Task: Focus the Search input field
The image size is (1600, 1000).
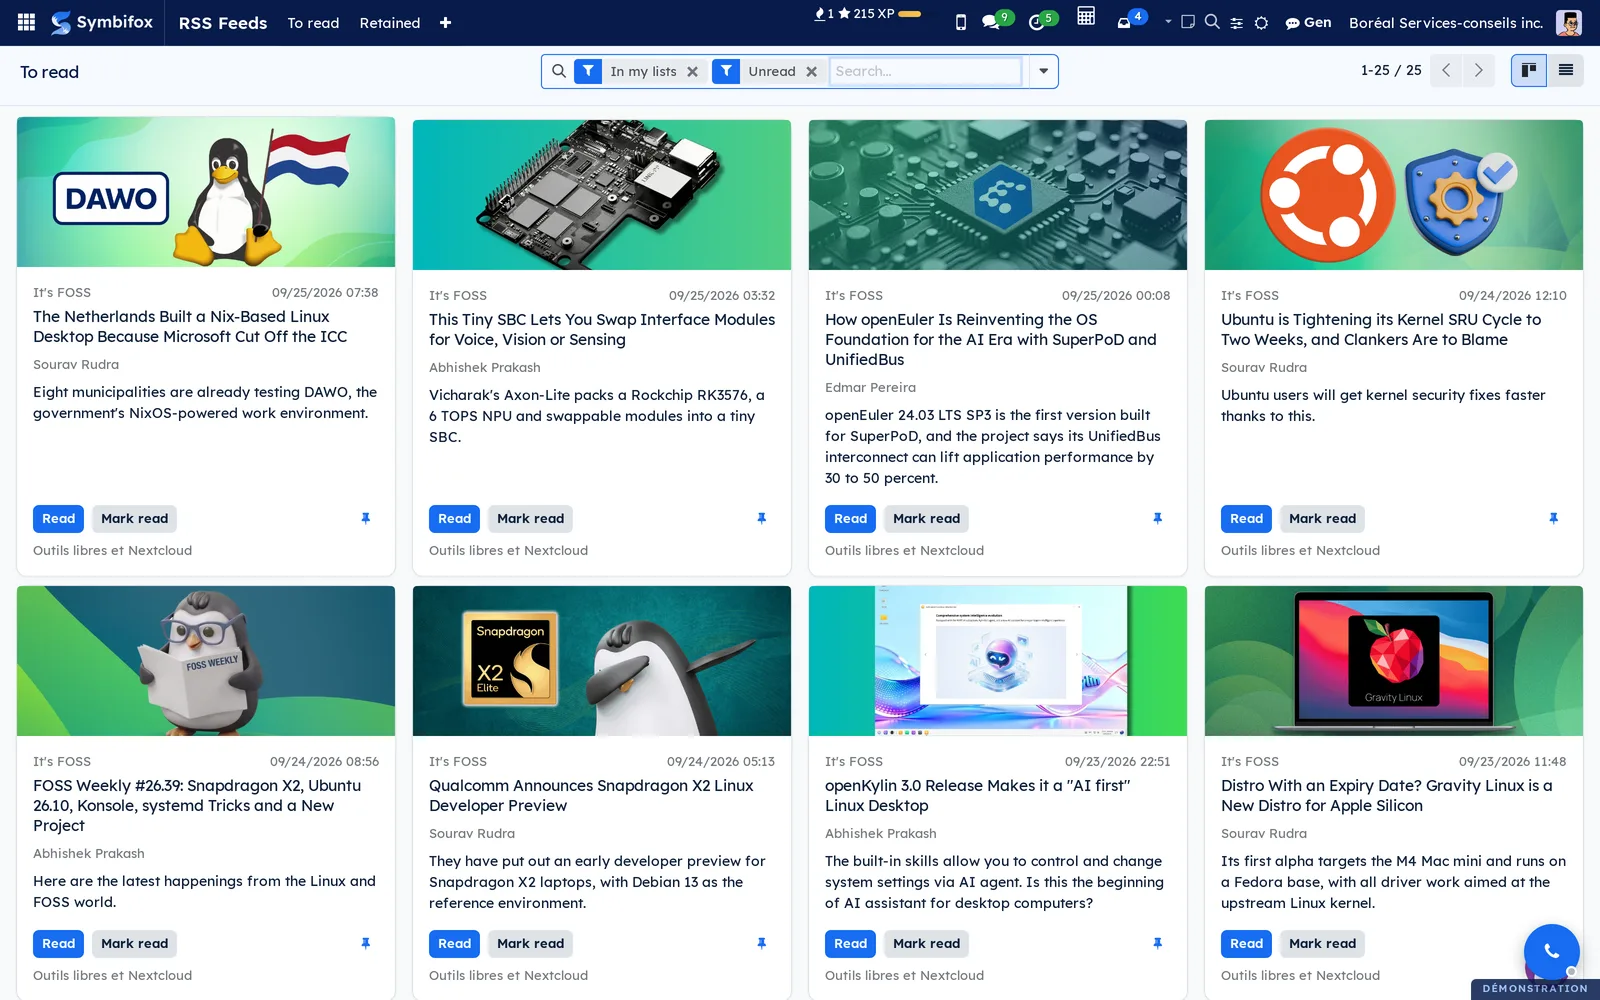Action: point(925,71)
